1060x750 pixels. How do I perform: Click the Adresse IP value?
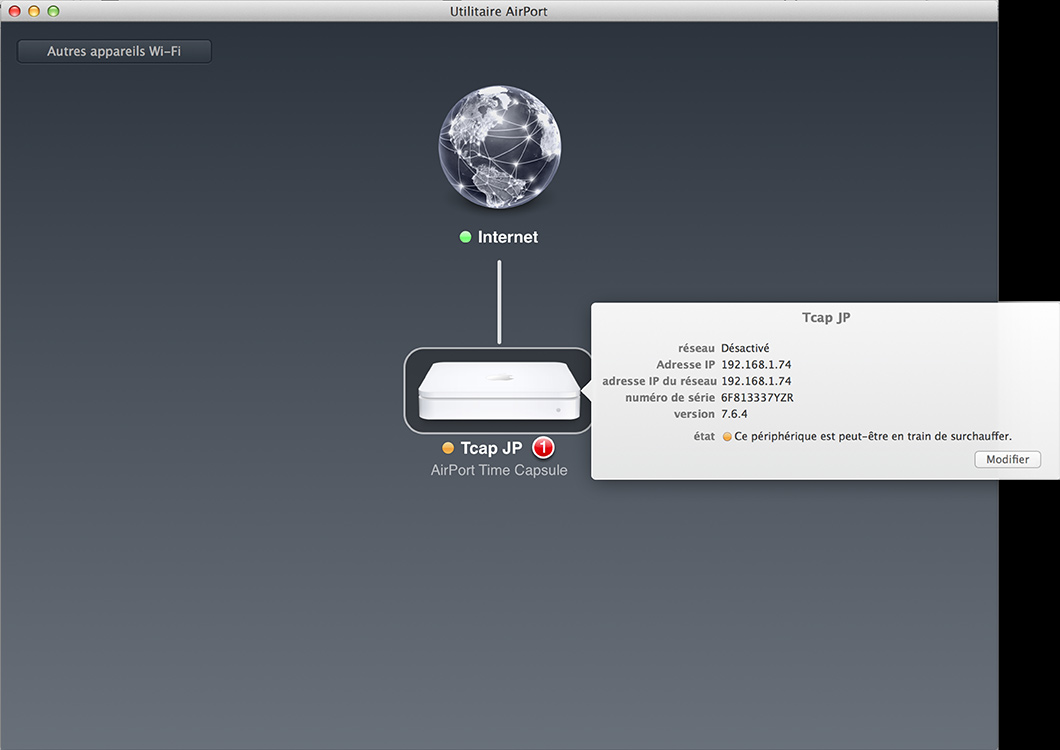pos(755,365)
